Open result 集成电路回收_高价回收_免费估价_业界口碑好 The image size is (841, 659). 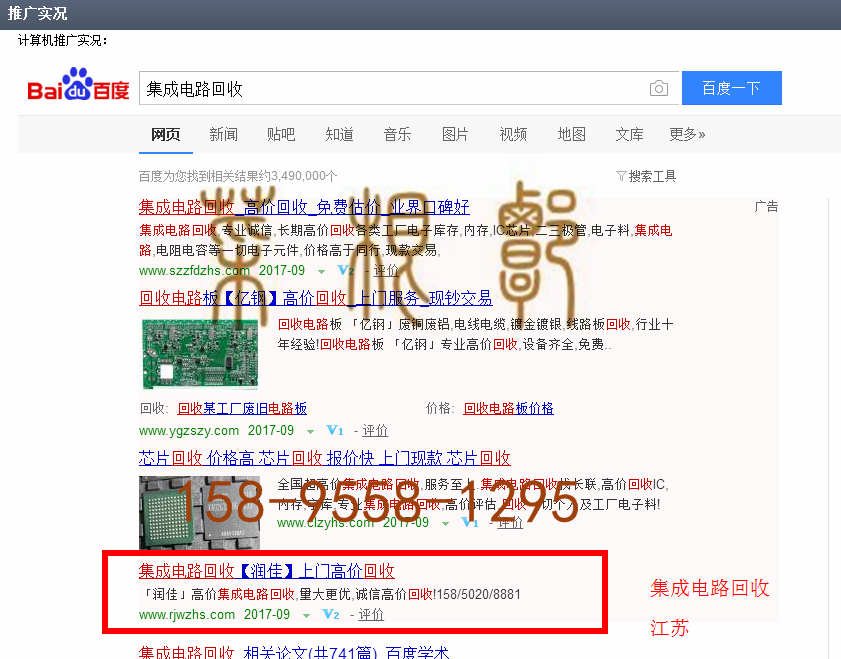point(304,207)
